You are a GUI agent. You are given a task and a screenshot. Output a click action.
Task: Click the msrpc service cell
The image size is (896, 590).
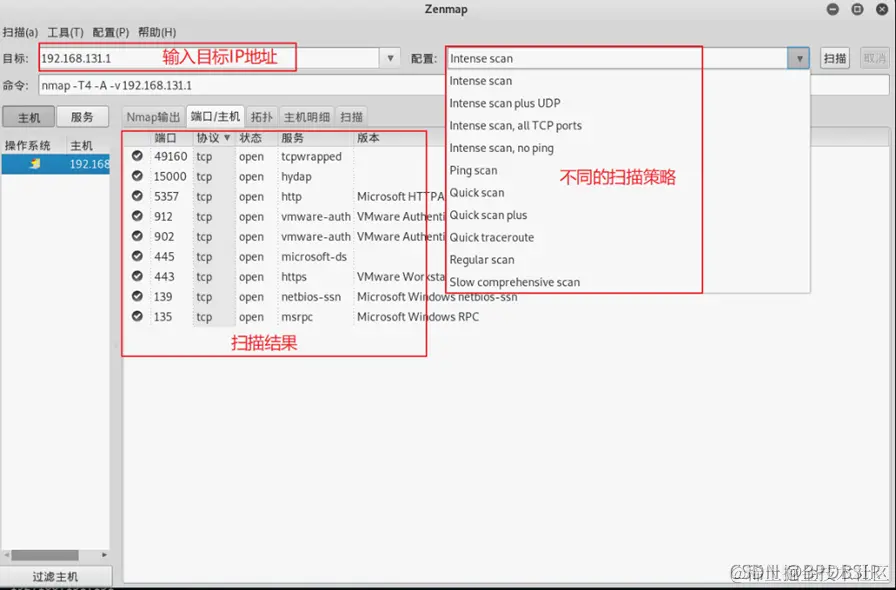pyautogui.click(x=297, y=317)
